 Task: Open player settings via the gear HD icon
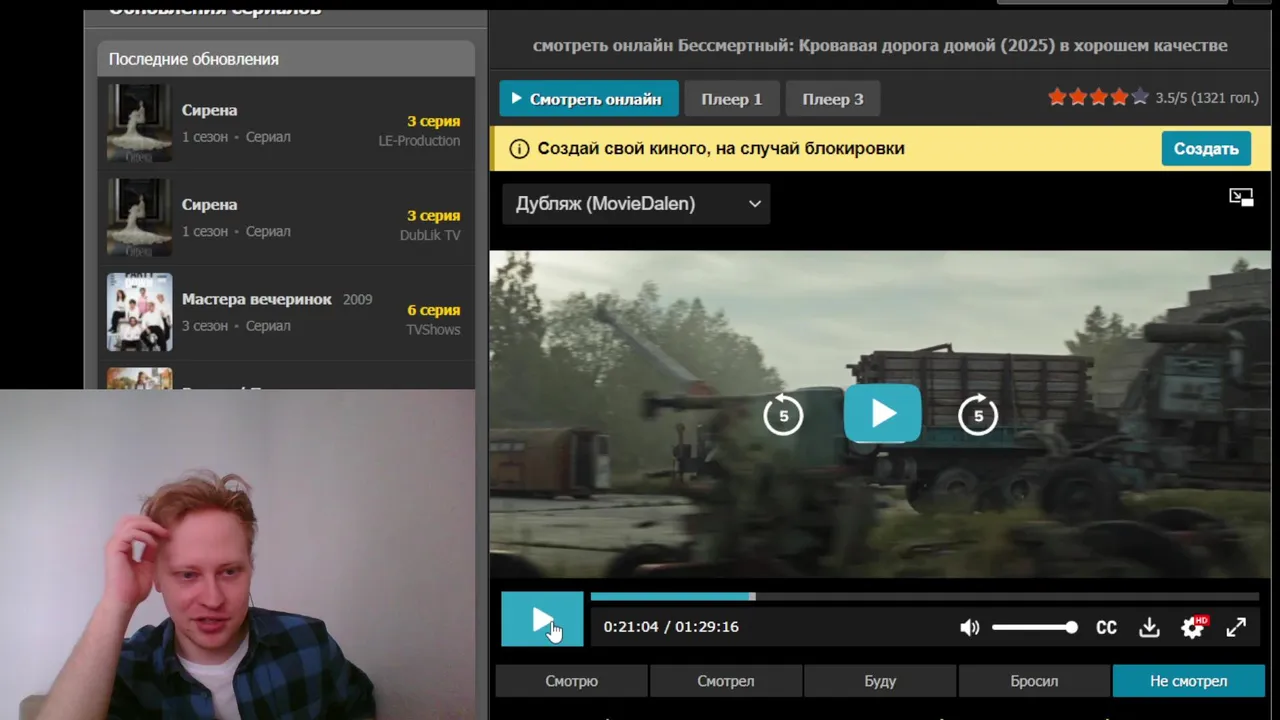tap(1193, 627)
